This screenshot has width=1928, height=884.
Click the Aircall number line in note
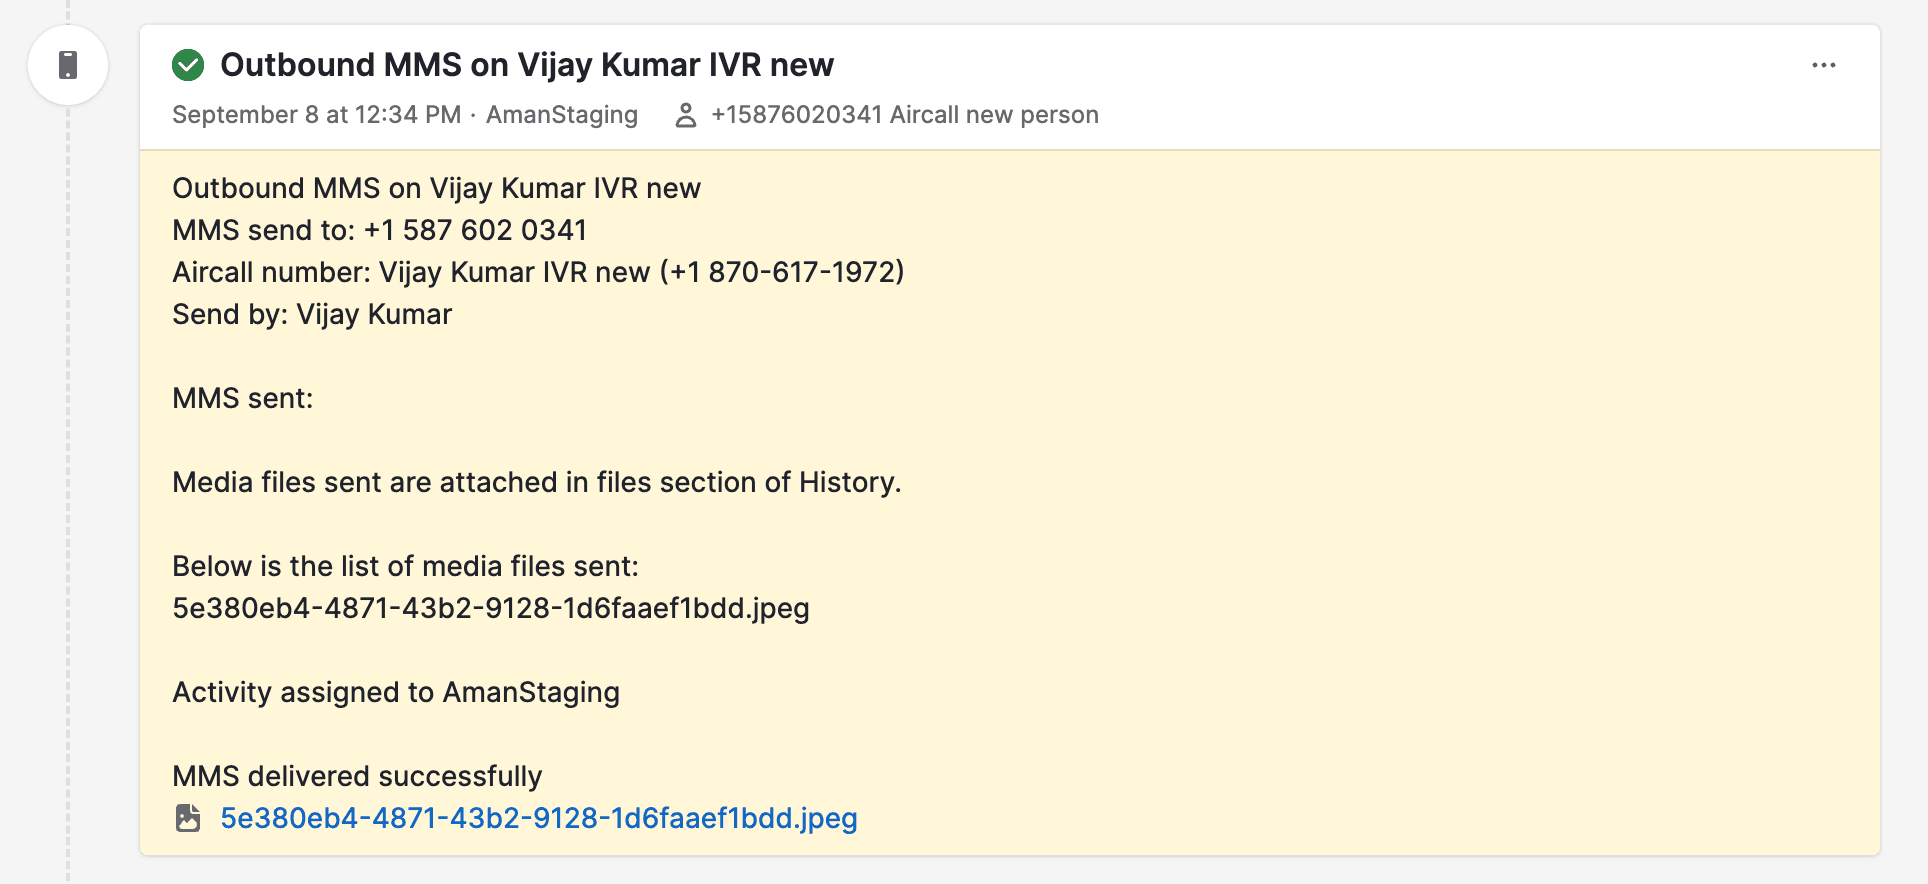(537, 272)
